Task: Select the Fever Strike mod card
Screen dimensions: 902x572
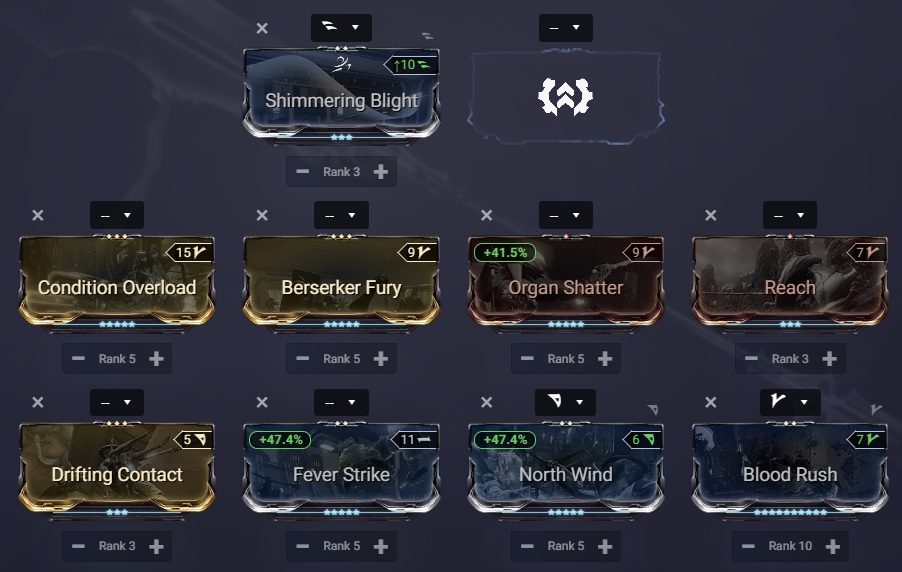Action: 341,469
